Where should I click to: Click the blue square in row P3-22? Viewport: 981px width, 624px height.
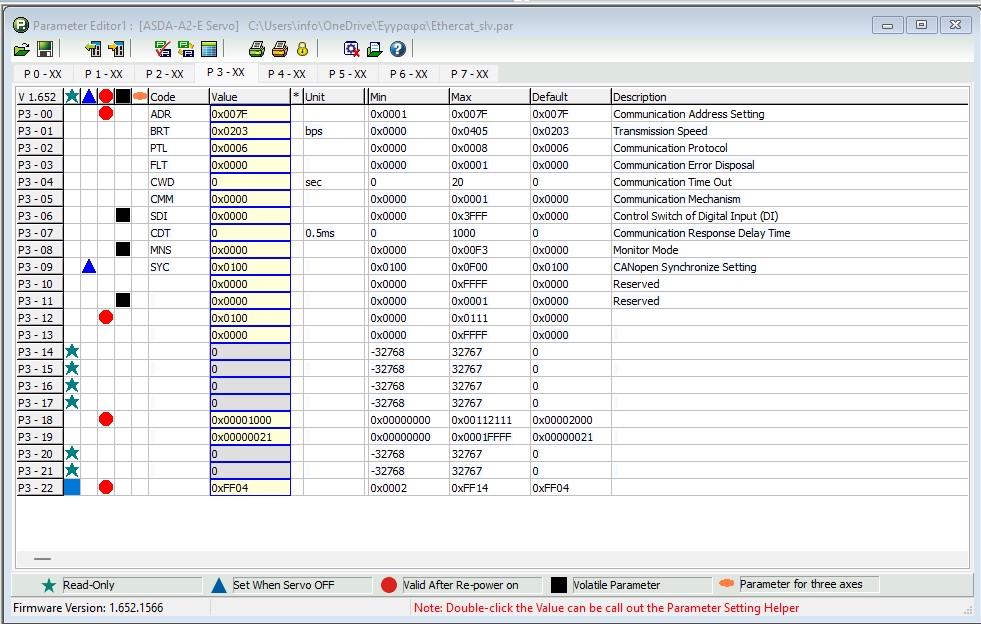click(72, 488)
